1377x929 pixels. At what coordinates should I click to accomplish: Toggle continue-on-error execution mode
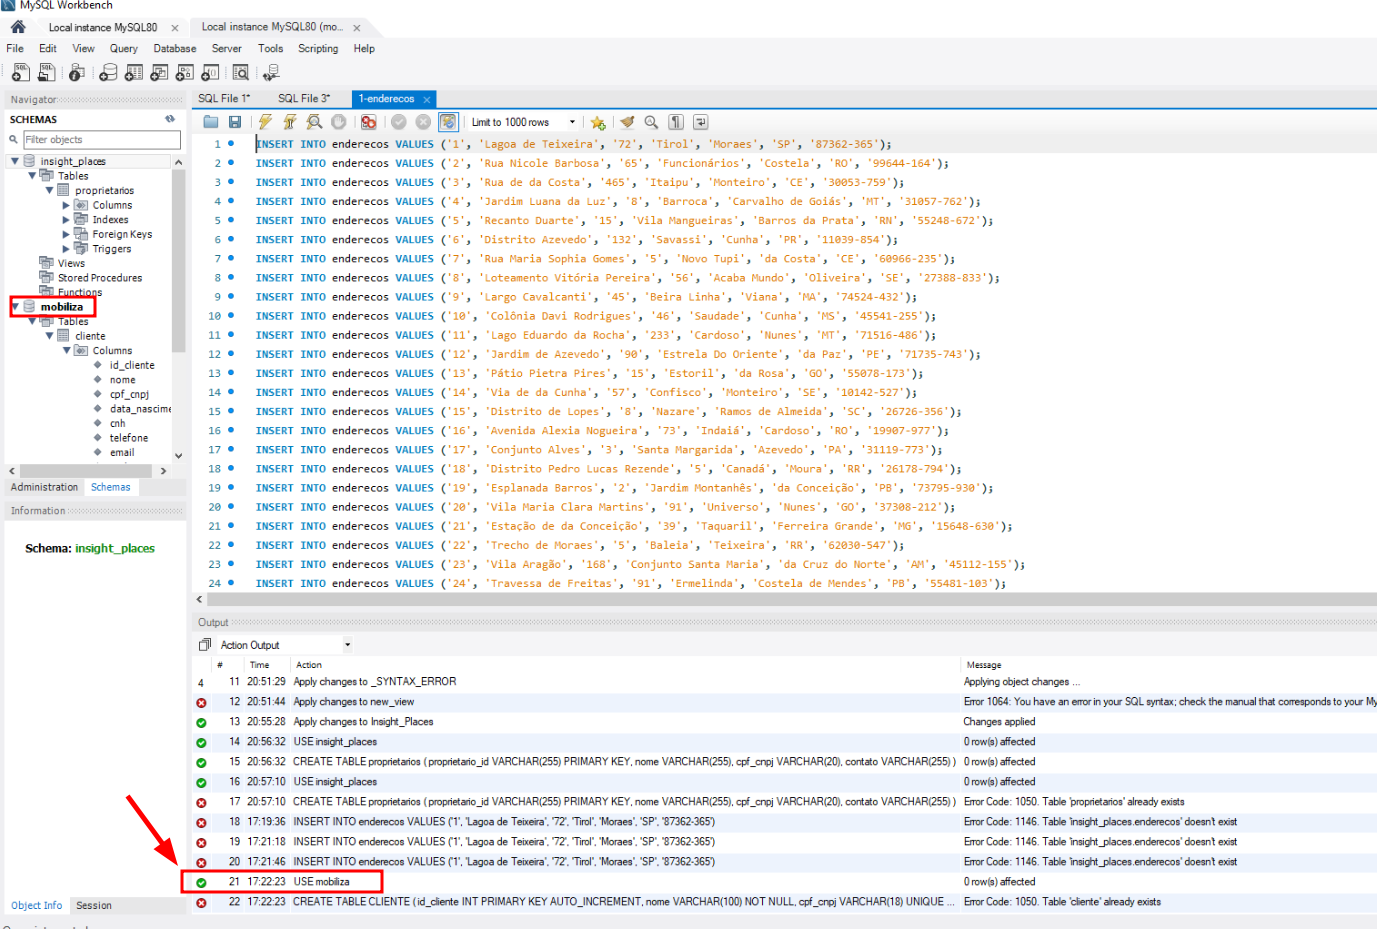370,121
